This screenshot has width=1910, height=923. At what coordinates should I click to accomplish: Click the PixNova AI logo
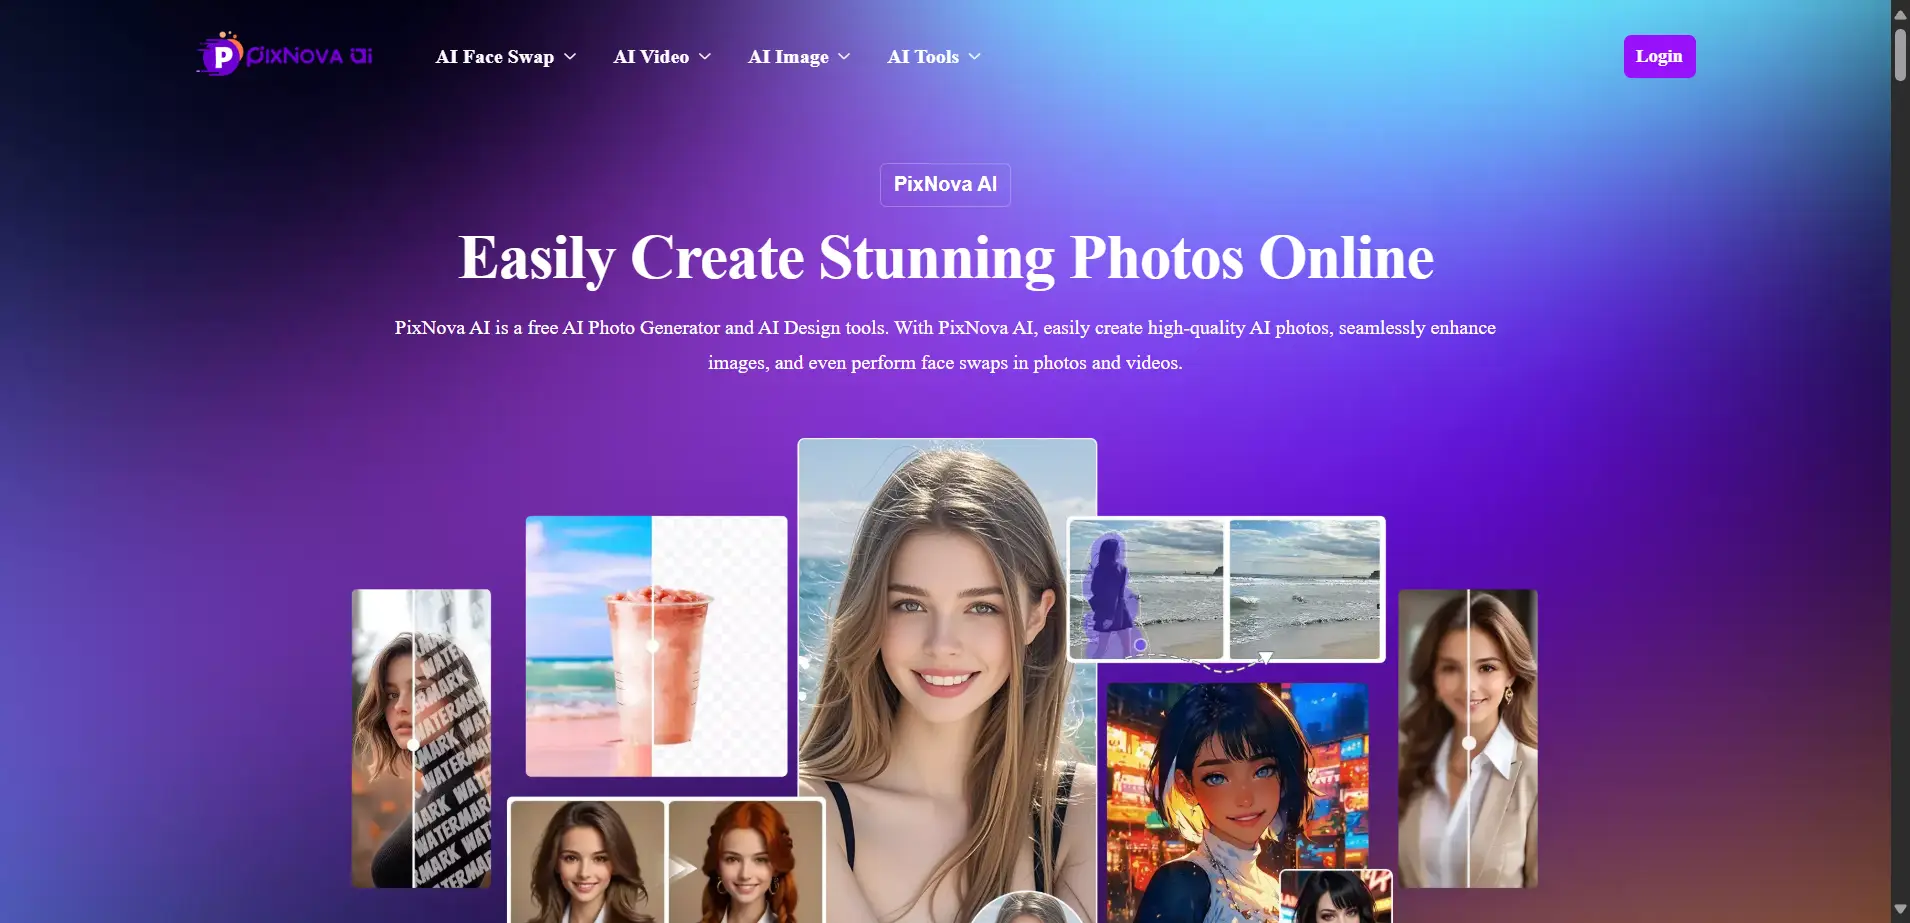(x=285, y=55)
